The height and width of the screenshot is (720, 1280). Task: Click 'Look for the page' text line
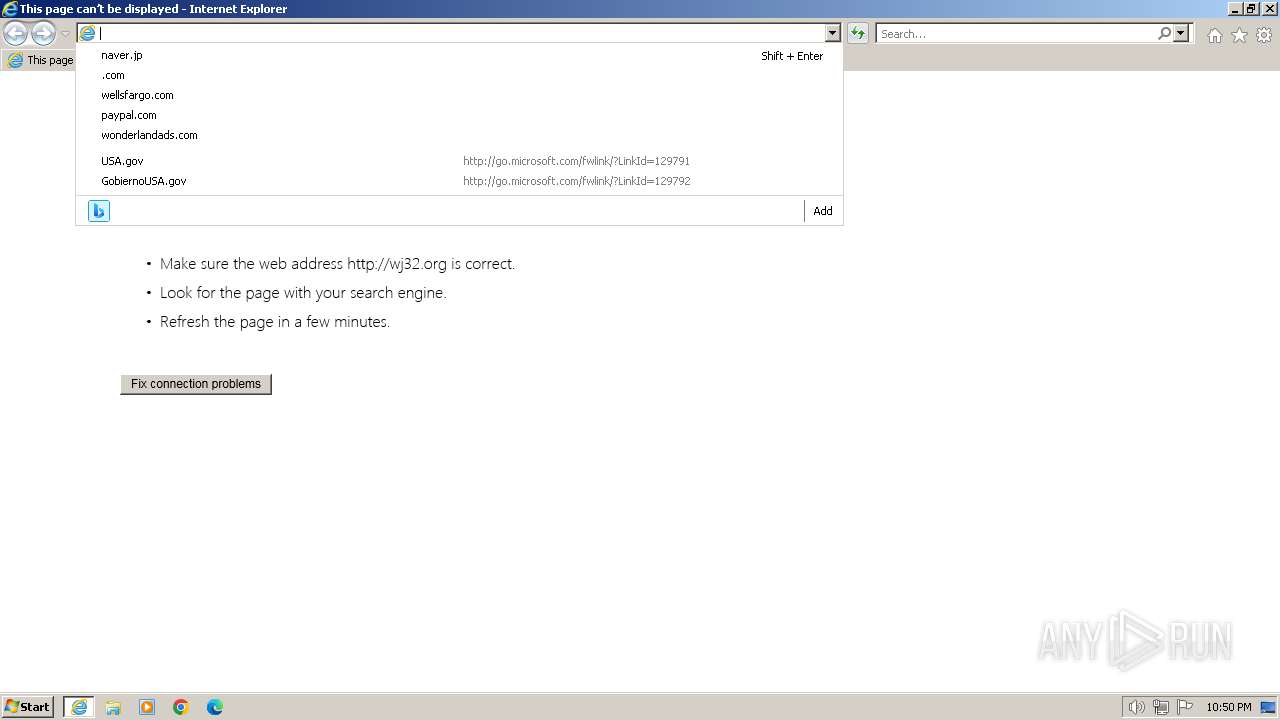coord(303,293)
